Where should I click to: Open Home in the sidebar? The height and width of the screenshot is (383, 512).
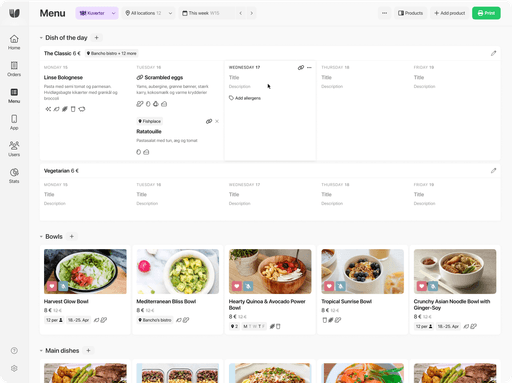pos(14,42)
